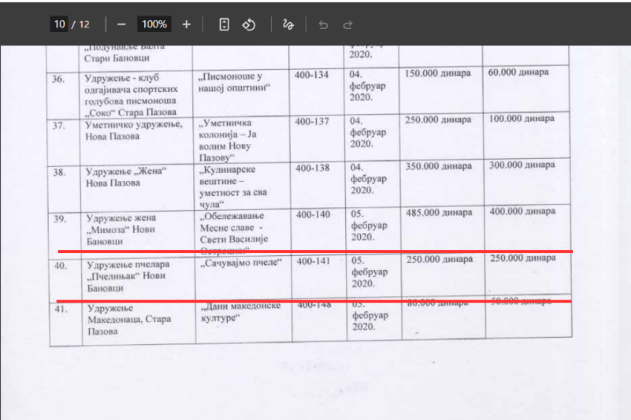Undo the last annotation
Screen dimensions: 631x420
pyautogui.click(x=323, y=23)
